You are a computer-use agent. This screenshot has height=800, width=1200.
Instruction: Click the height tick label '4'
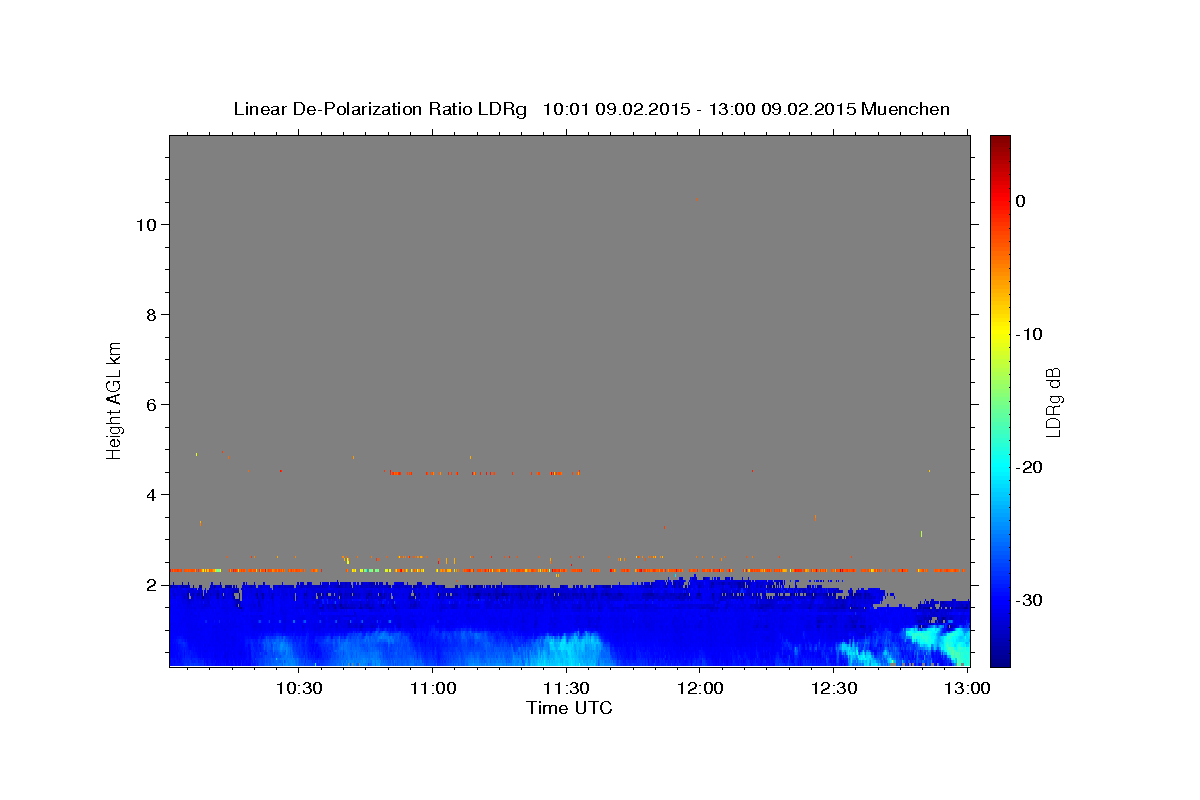[151, 494]
